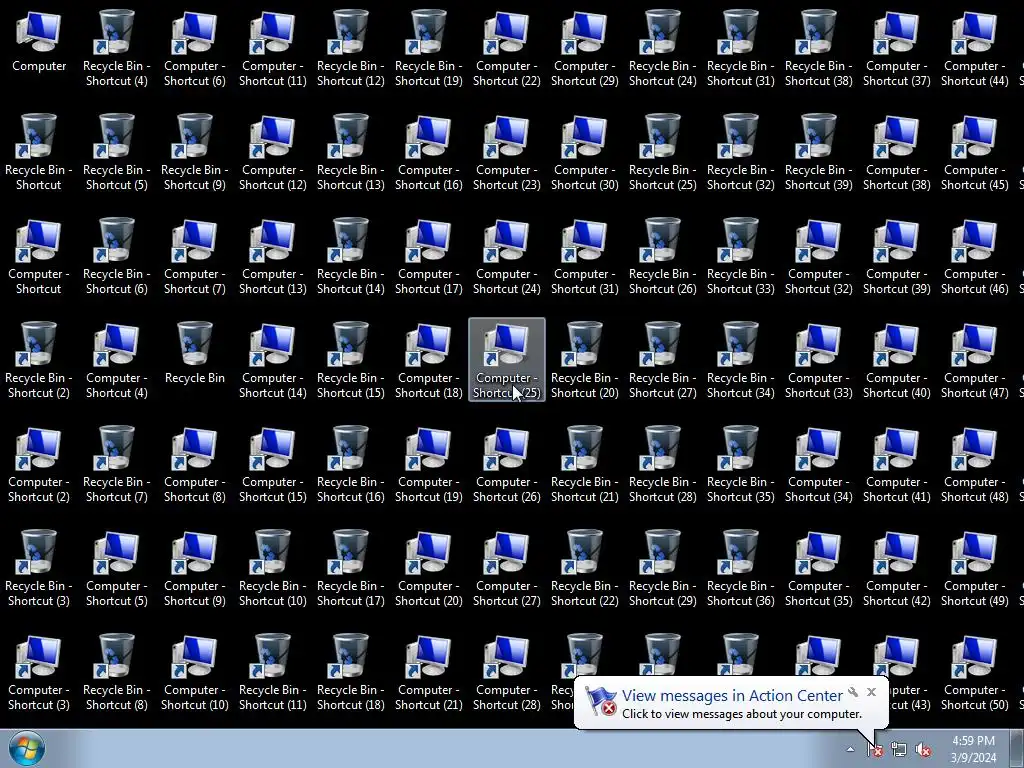Select Recycle Bin - Shortcut (10) icon

272,568
